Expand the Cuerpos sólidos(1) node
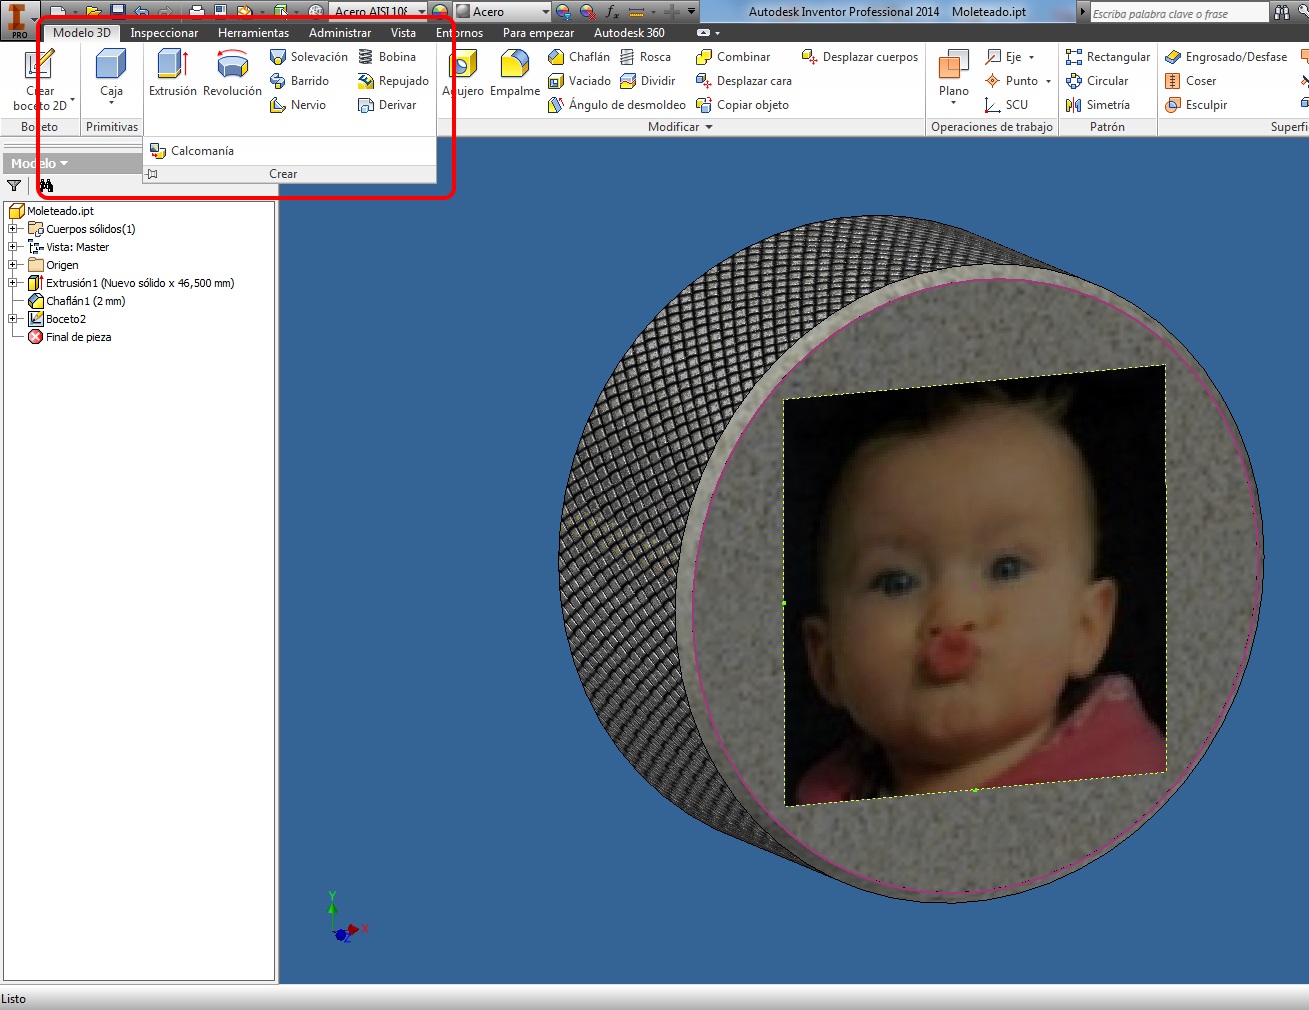This screenshot has height=1010, width=1309. pyautogui.click(x=13, y=229)
